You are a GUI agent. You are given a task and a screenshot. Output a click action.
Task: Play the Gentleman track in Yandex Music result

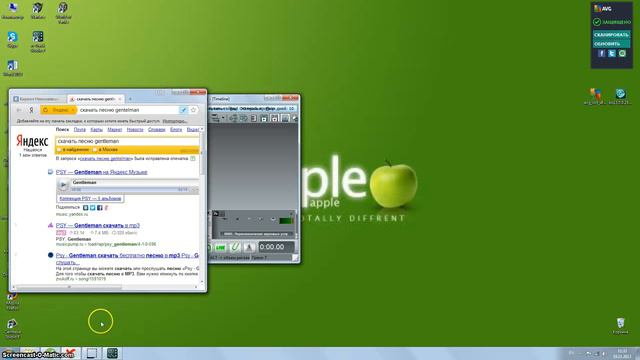tap(63, 185)
